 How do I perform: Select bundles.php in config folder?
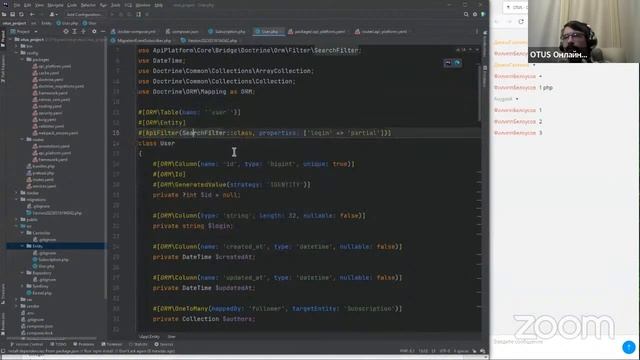(40, 167)
